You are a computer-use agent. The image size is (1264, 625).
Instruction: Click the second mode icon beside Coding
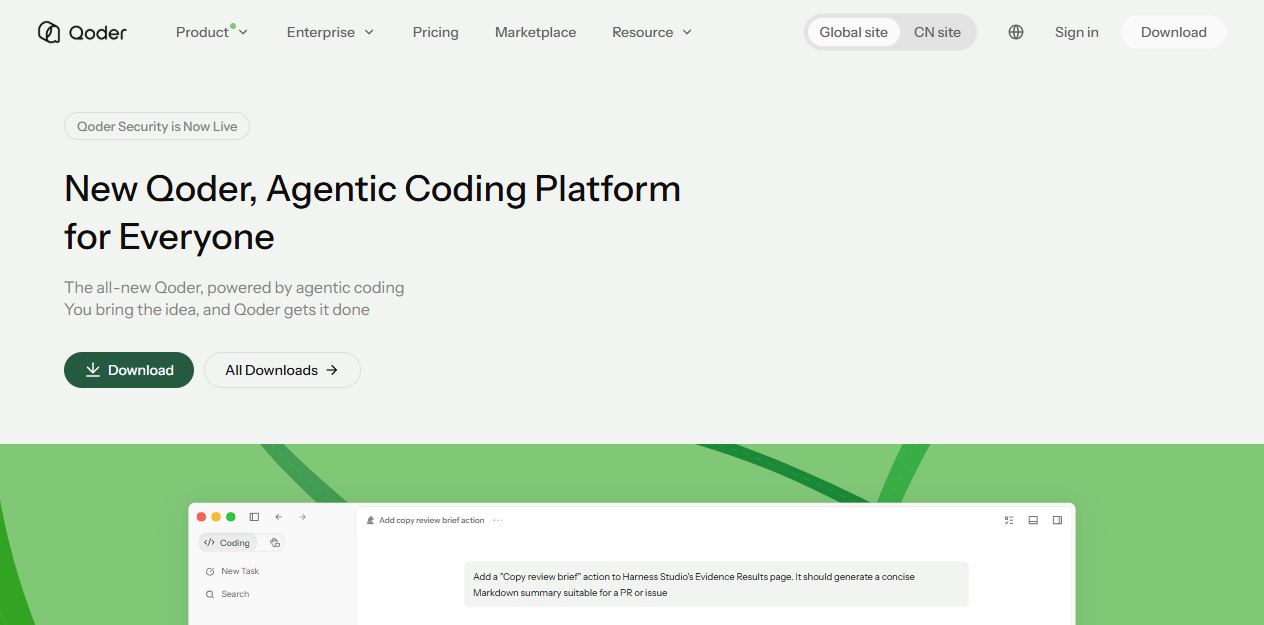(275, 543)
